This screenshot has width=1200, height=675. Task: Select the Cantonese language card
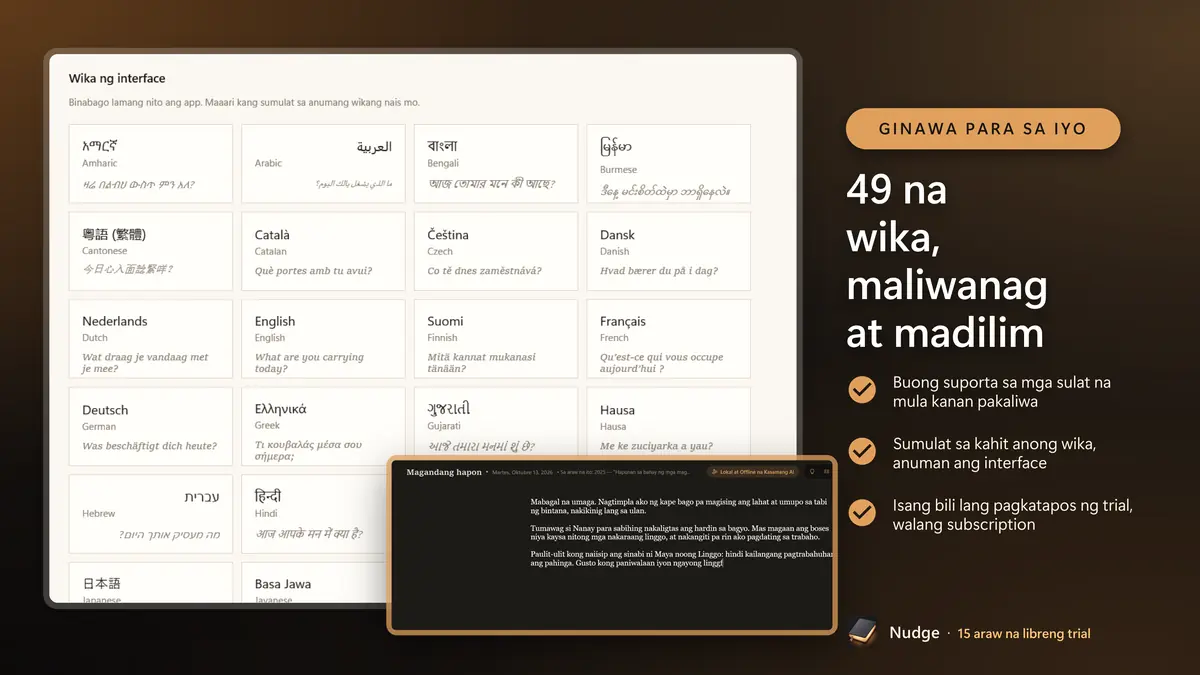pos(151,251)
